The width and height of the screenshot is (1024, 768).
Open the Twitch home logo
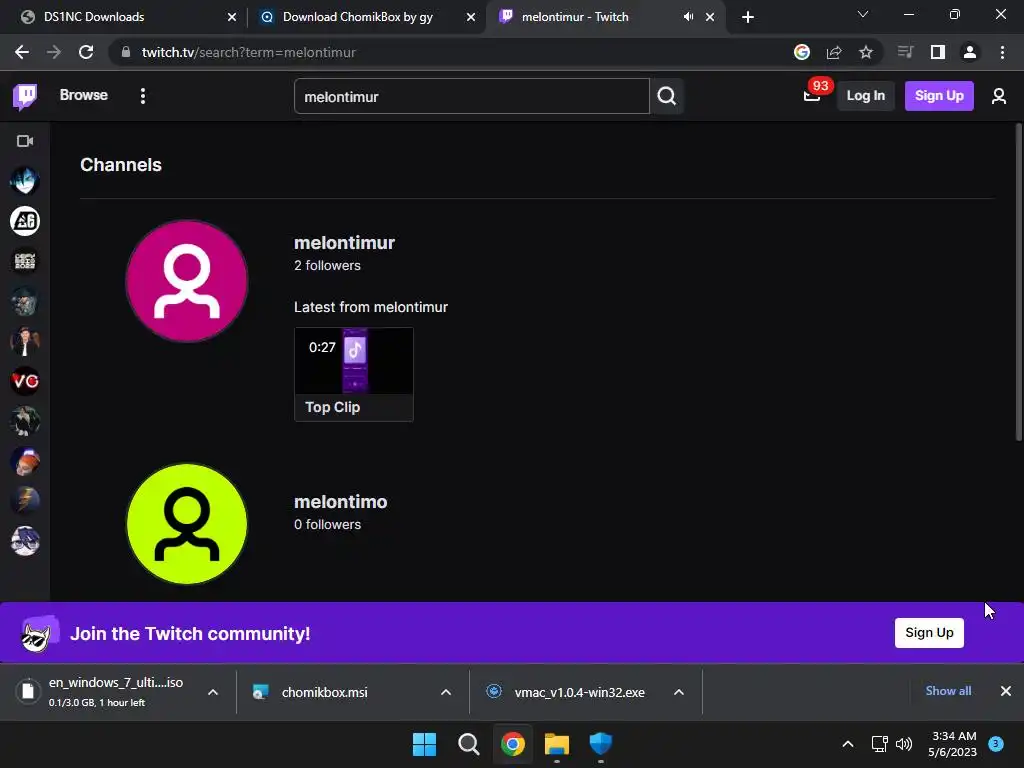(25, 97)
